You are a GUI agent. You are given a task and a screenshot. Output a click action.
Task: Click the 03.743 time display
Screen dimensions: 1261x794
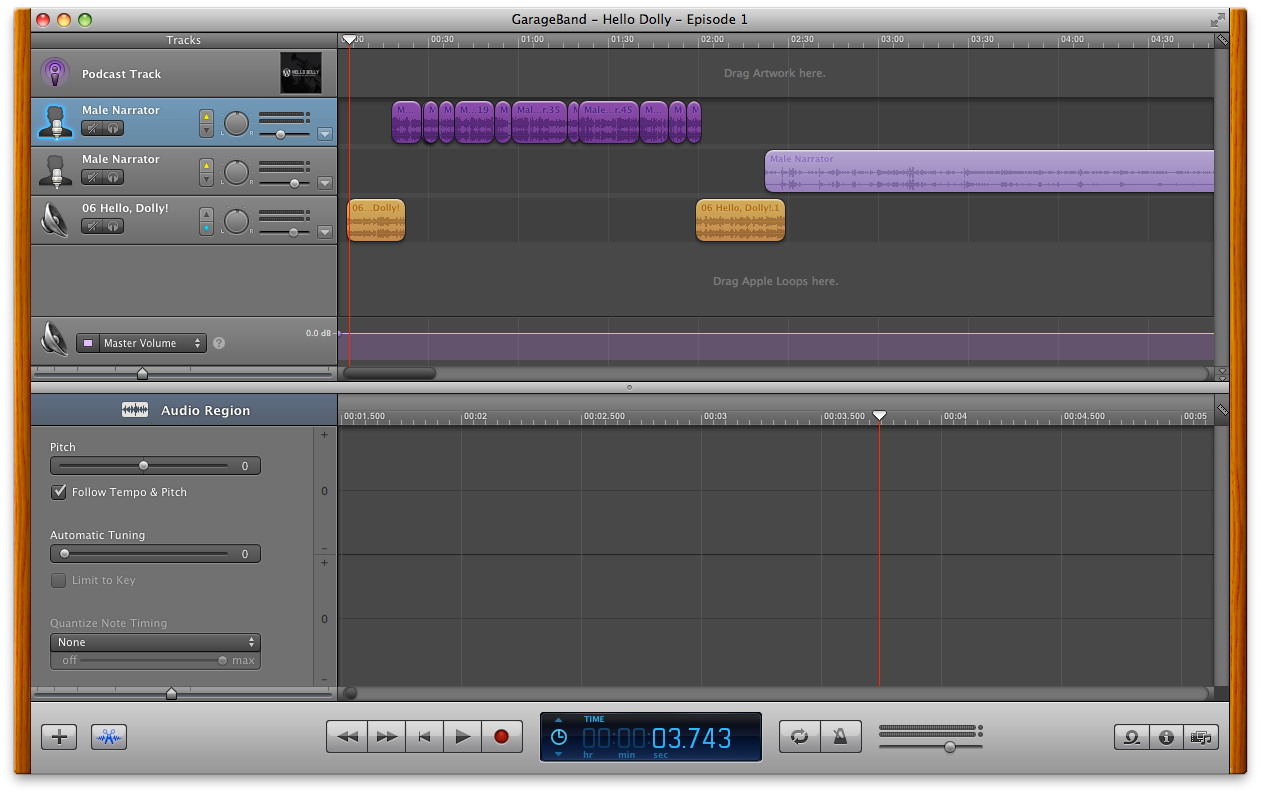coord(692,739)
